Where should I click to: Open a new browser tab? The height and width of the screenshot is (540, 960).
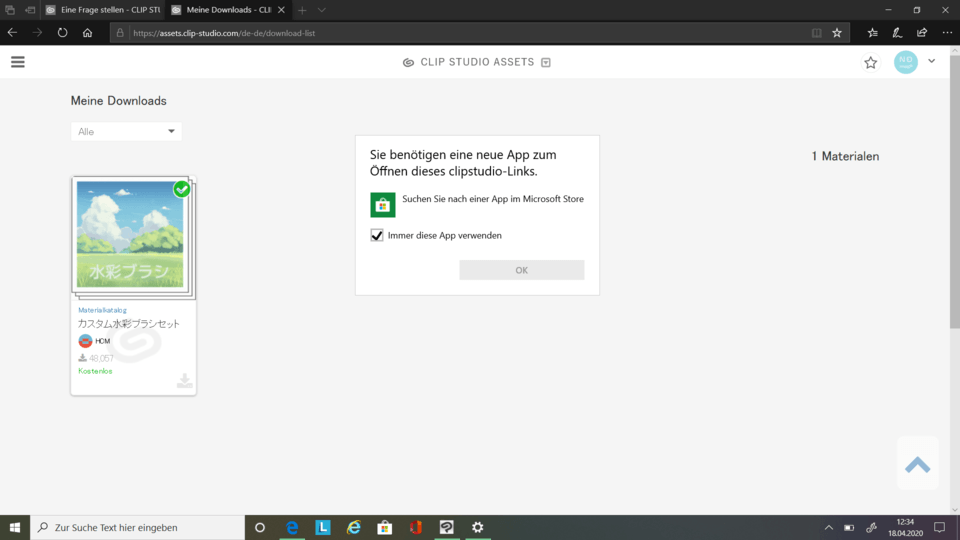(x=302, y=10)
